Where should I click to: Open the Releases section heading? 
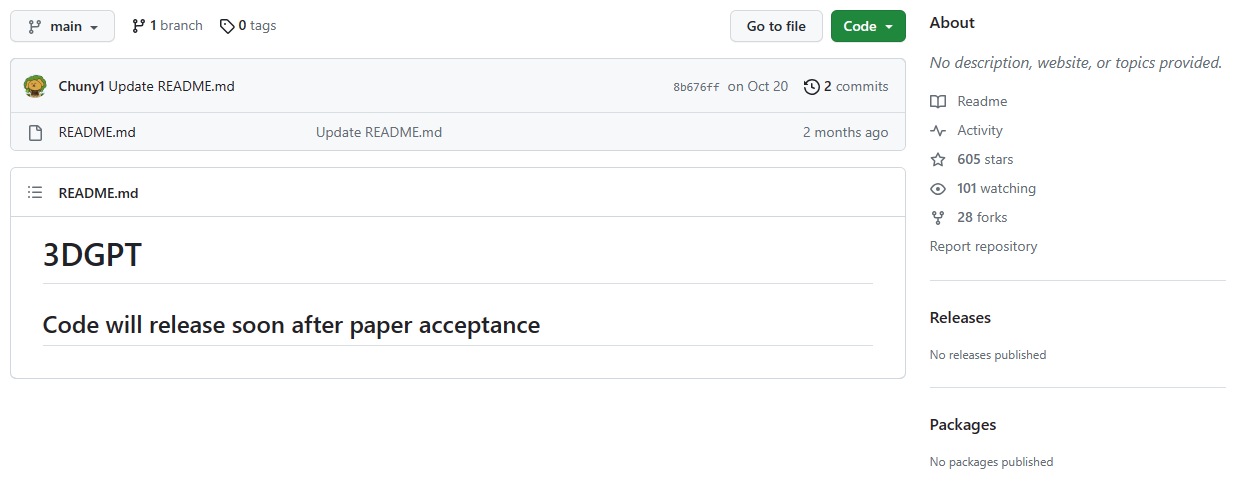[960, 318]
